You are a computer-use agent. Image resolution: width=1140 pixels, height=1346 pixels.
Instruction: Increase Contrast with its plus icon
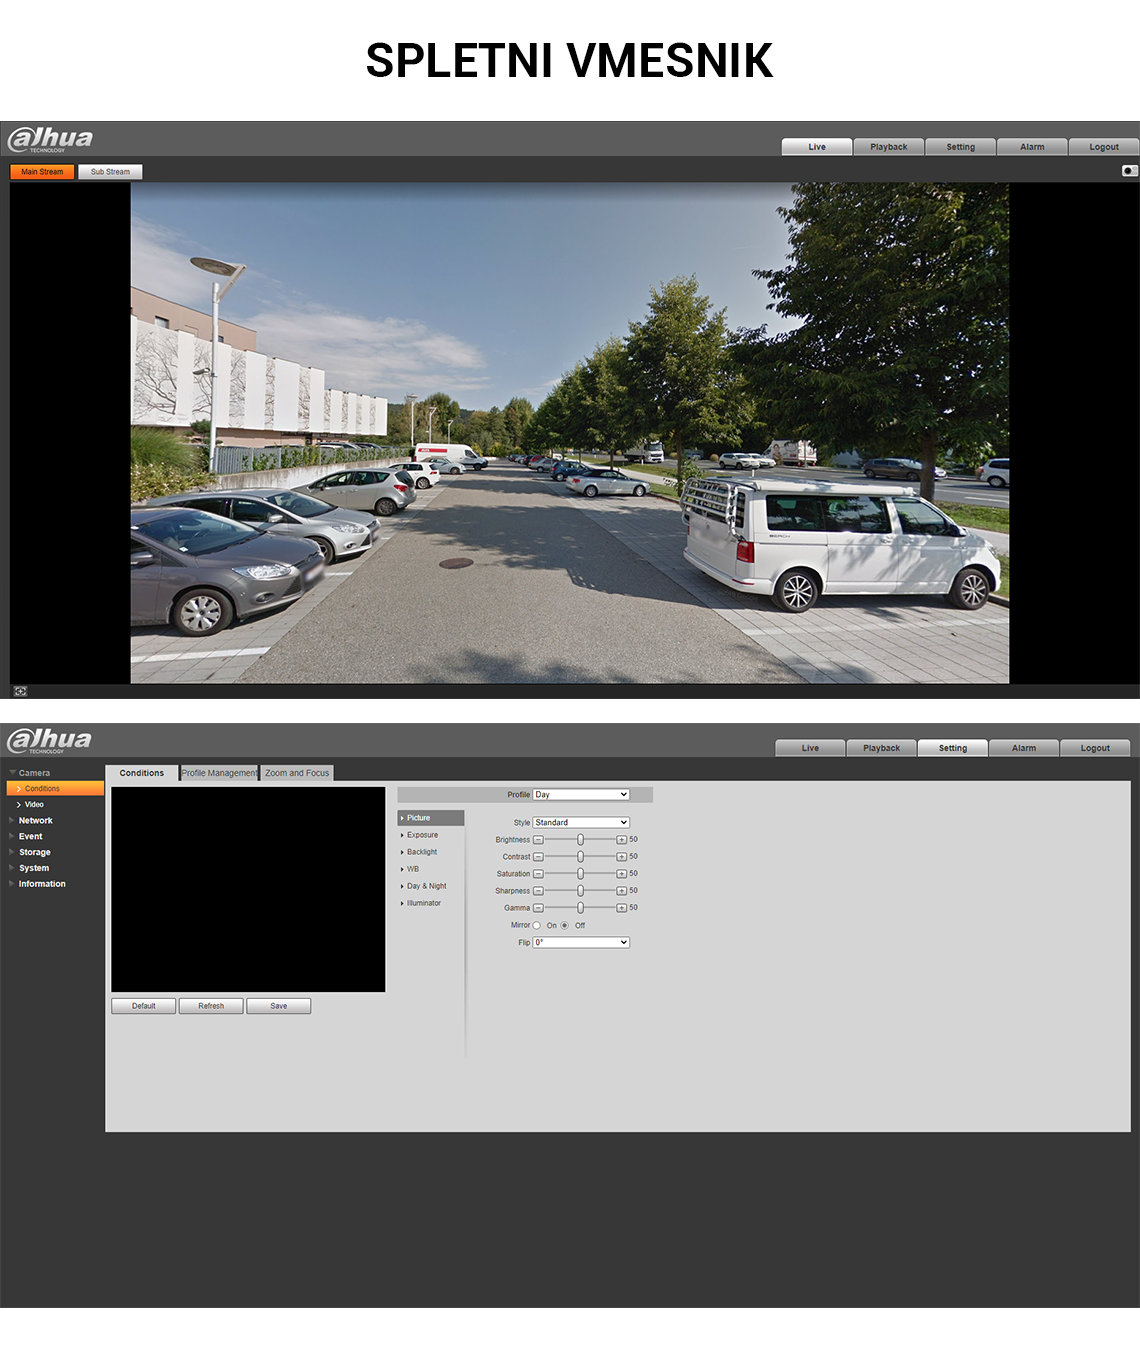621,857
